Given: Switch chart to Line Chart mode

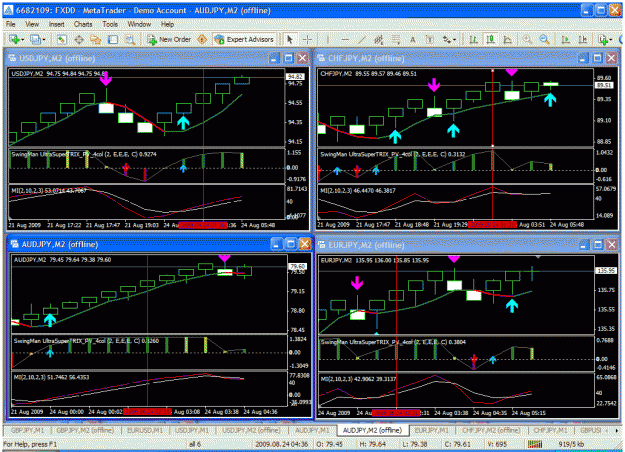Looking at the screenshot, I should (x=507, y=39).
